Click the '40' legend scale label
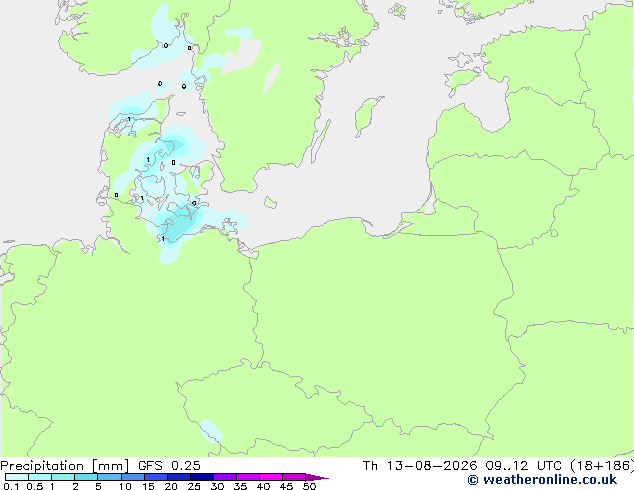The width and height of the screenshot is (634, 490). (263, 486)
